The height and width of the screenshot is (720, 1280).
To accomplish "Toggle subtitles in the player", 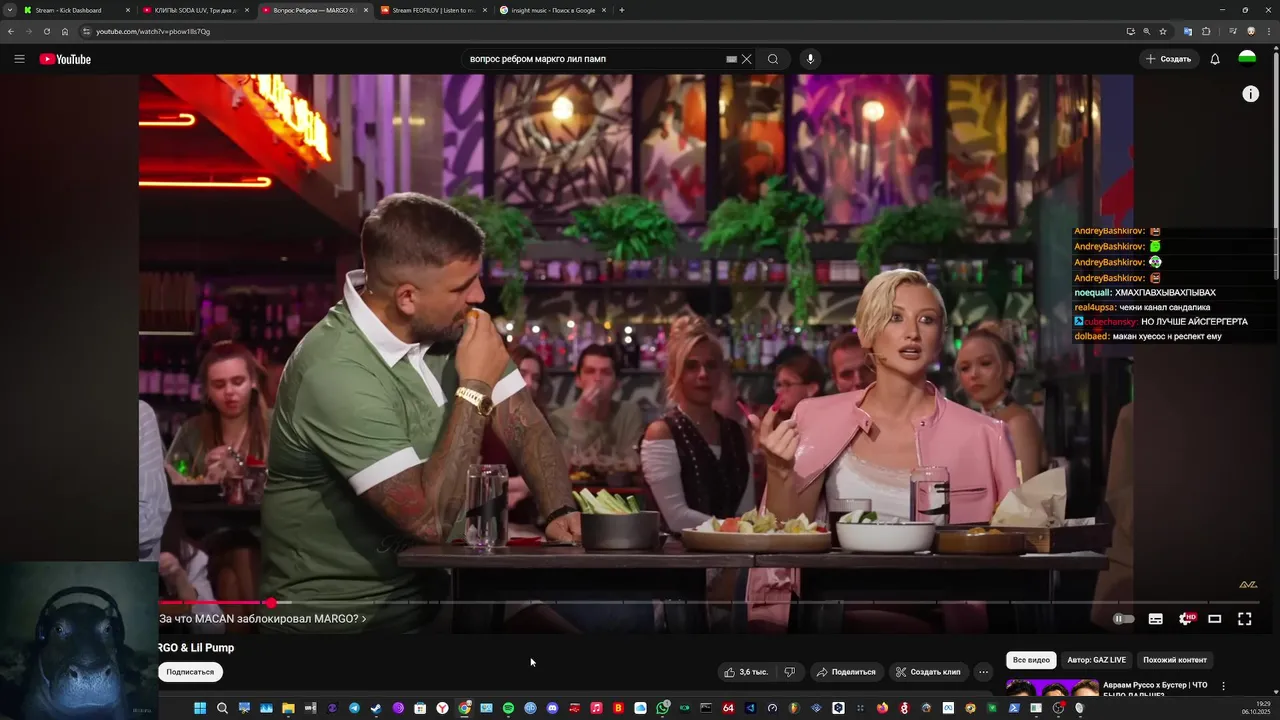I will point(1155,619).
